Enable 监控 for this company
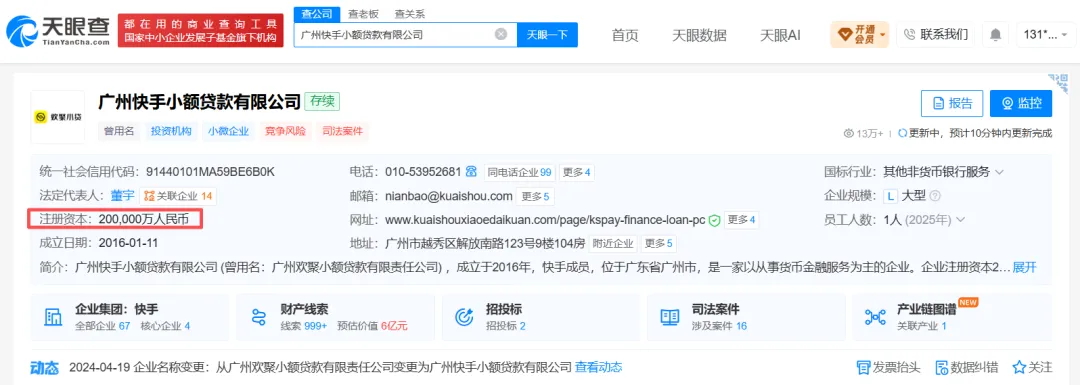The image size is (1080, 385). tap(1021, 103)
